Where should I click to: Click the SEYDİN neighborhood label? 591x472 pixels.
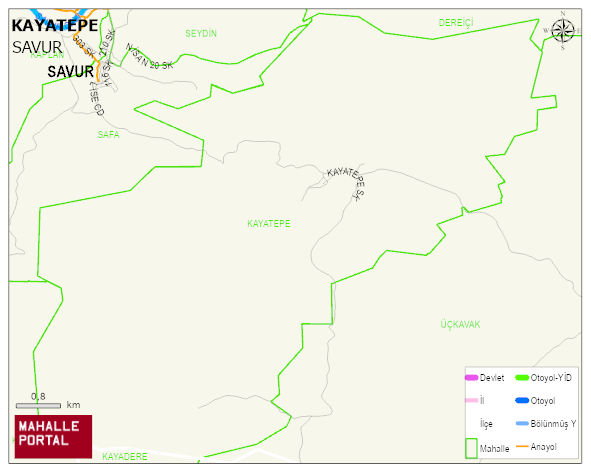click(201, 34)
